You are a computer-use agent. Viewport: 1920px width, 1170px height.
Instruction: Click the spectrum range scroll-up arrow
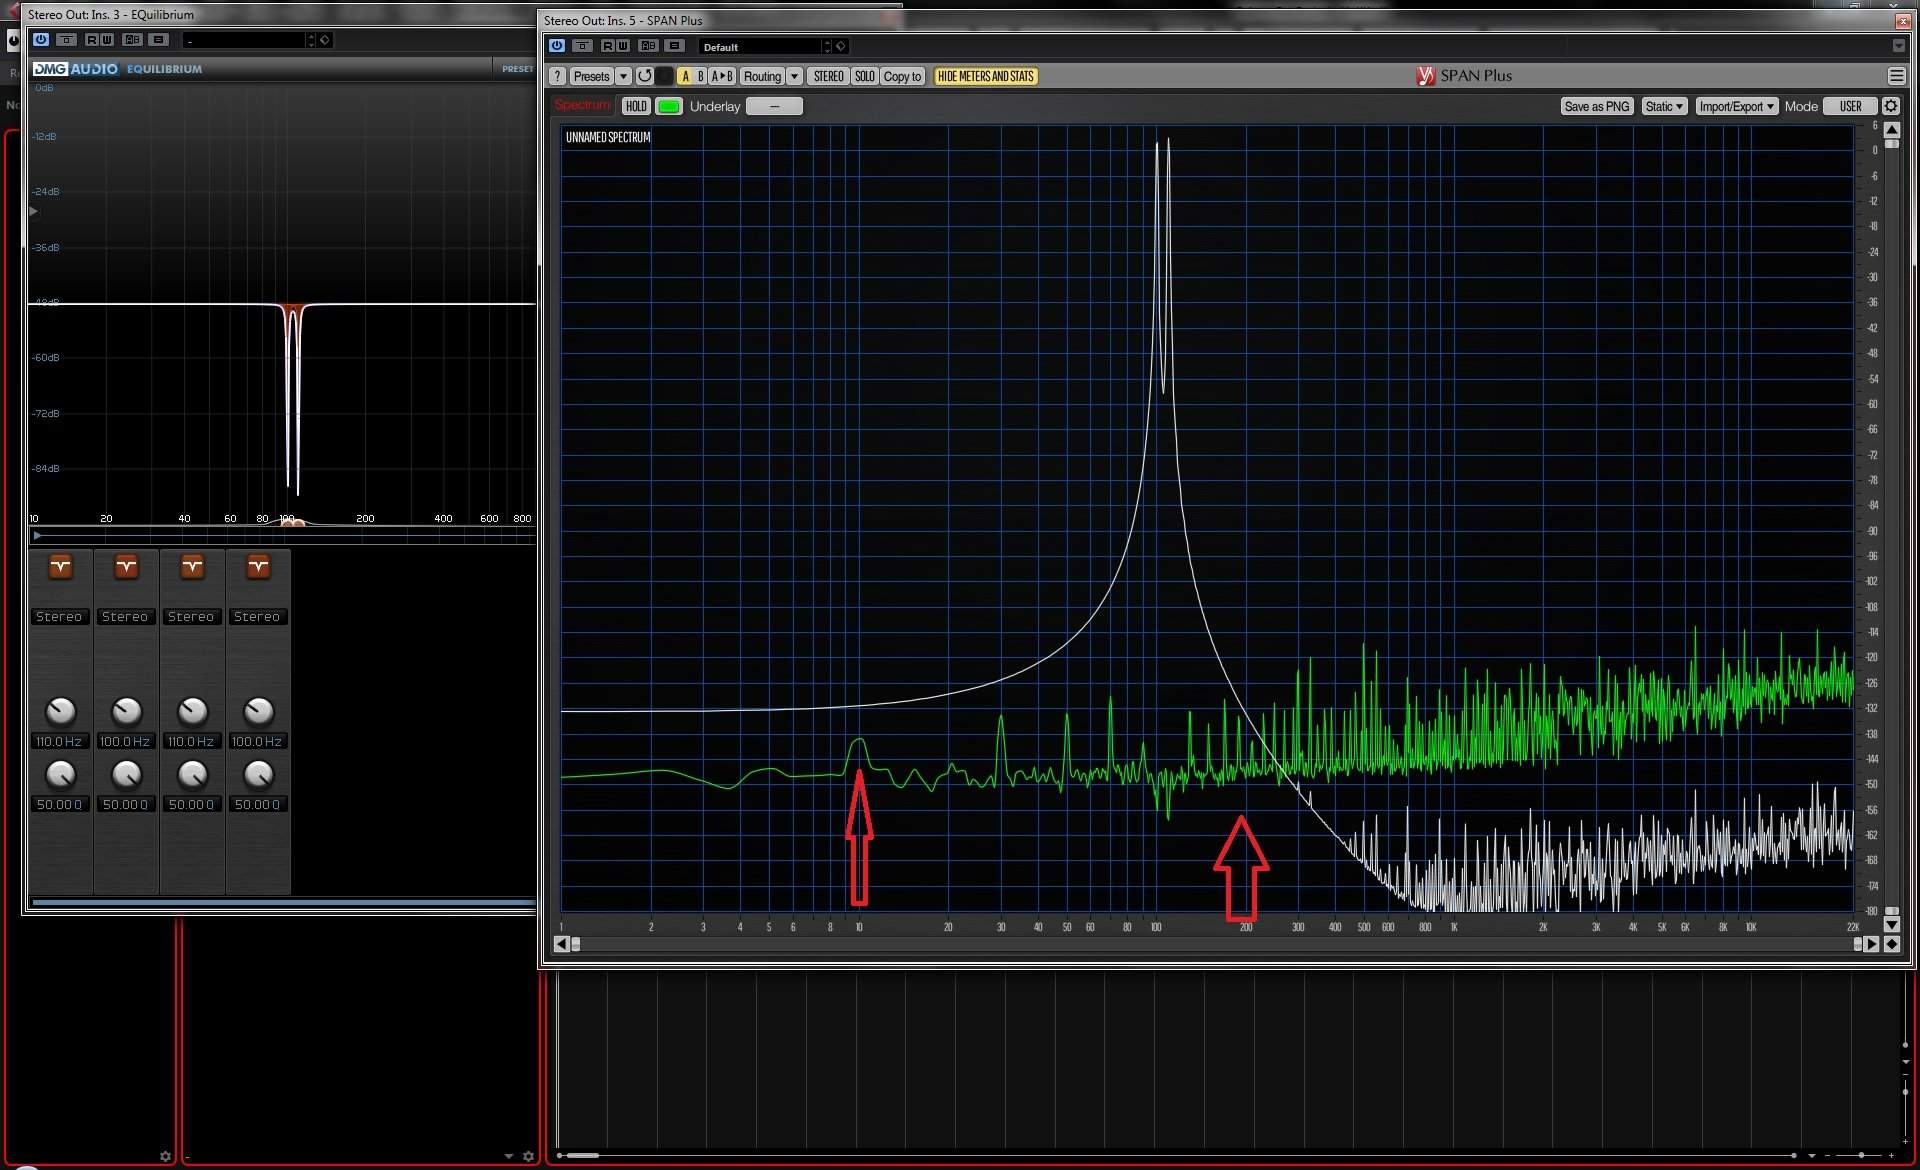1892,130
